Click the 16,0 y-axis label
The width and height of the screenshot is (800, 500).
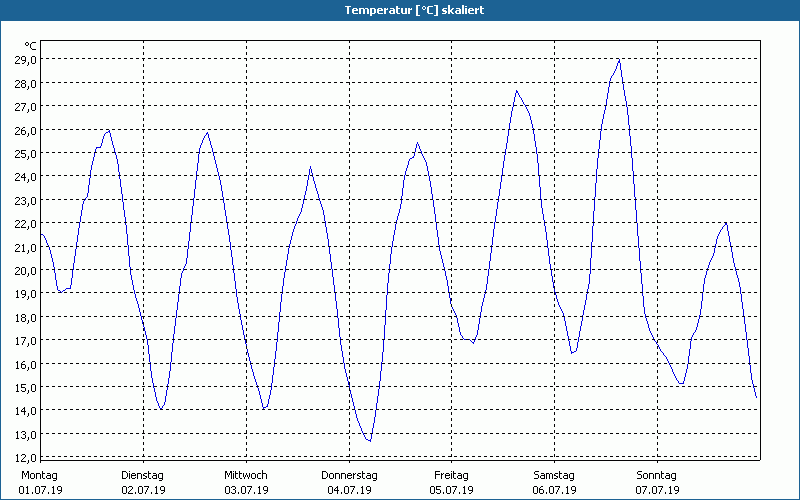(26, 364)
